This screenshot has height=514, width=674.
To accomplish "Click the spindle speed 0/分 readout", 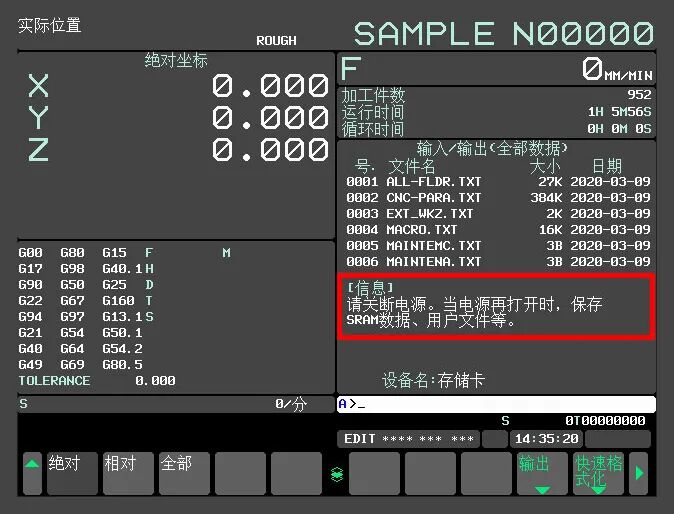I will pos(291,404).
